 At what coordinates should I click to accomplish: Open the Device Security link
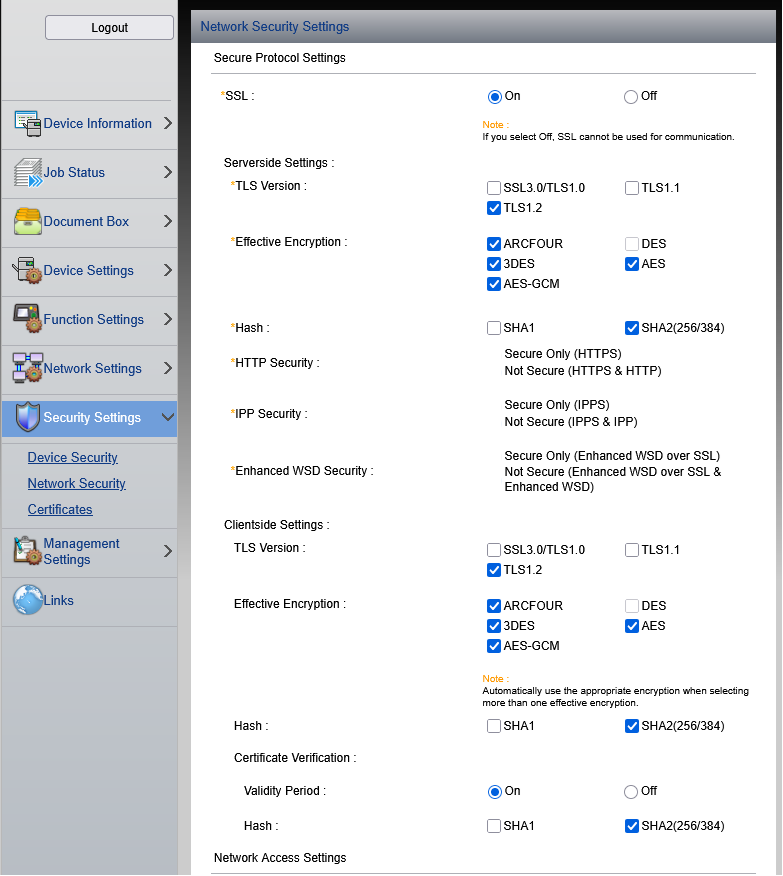(73, 458)
